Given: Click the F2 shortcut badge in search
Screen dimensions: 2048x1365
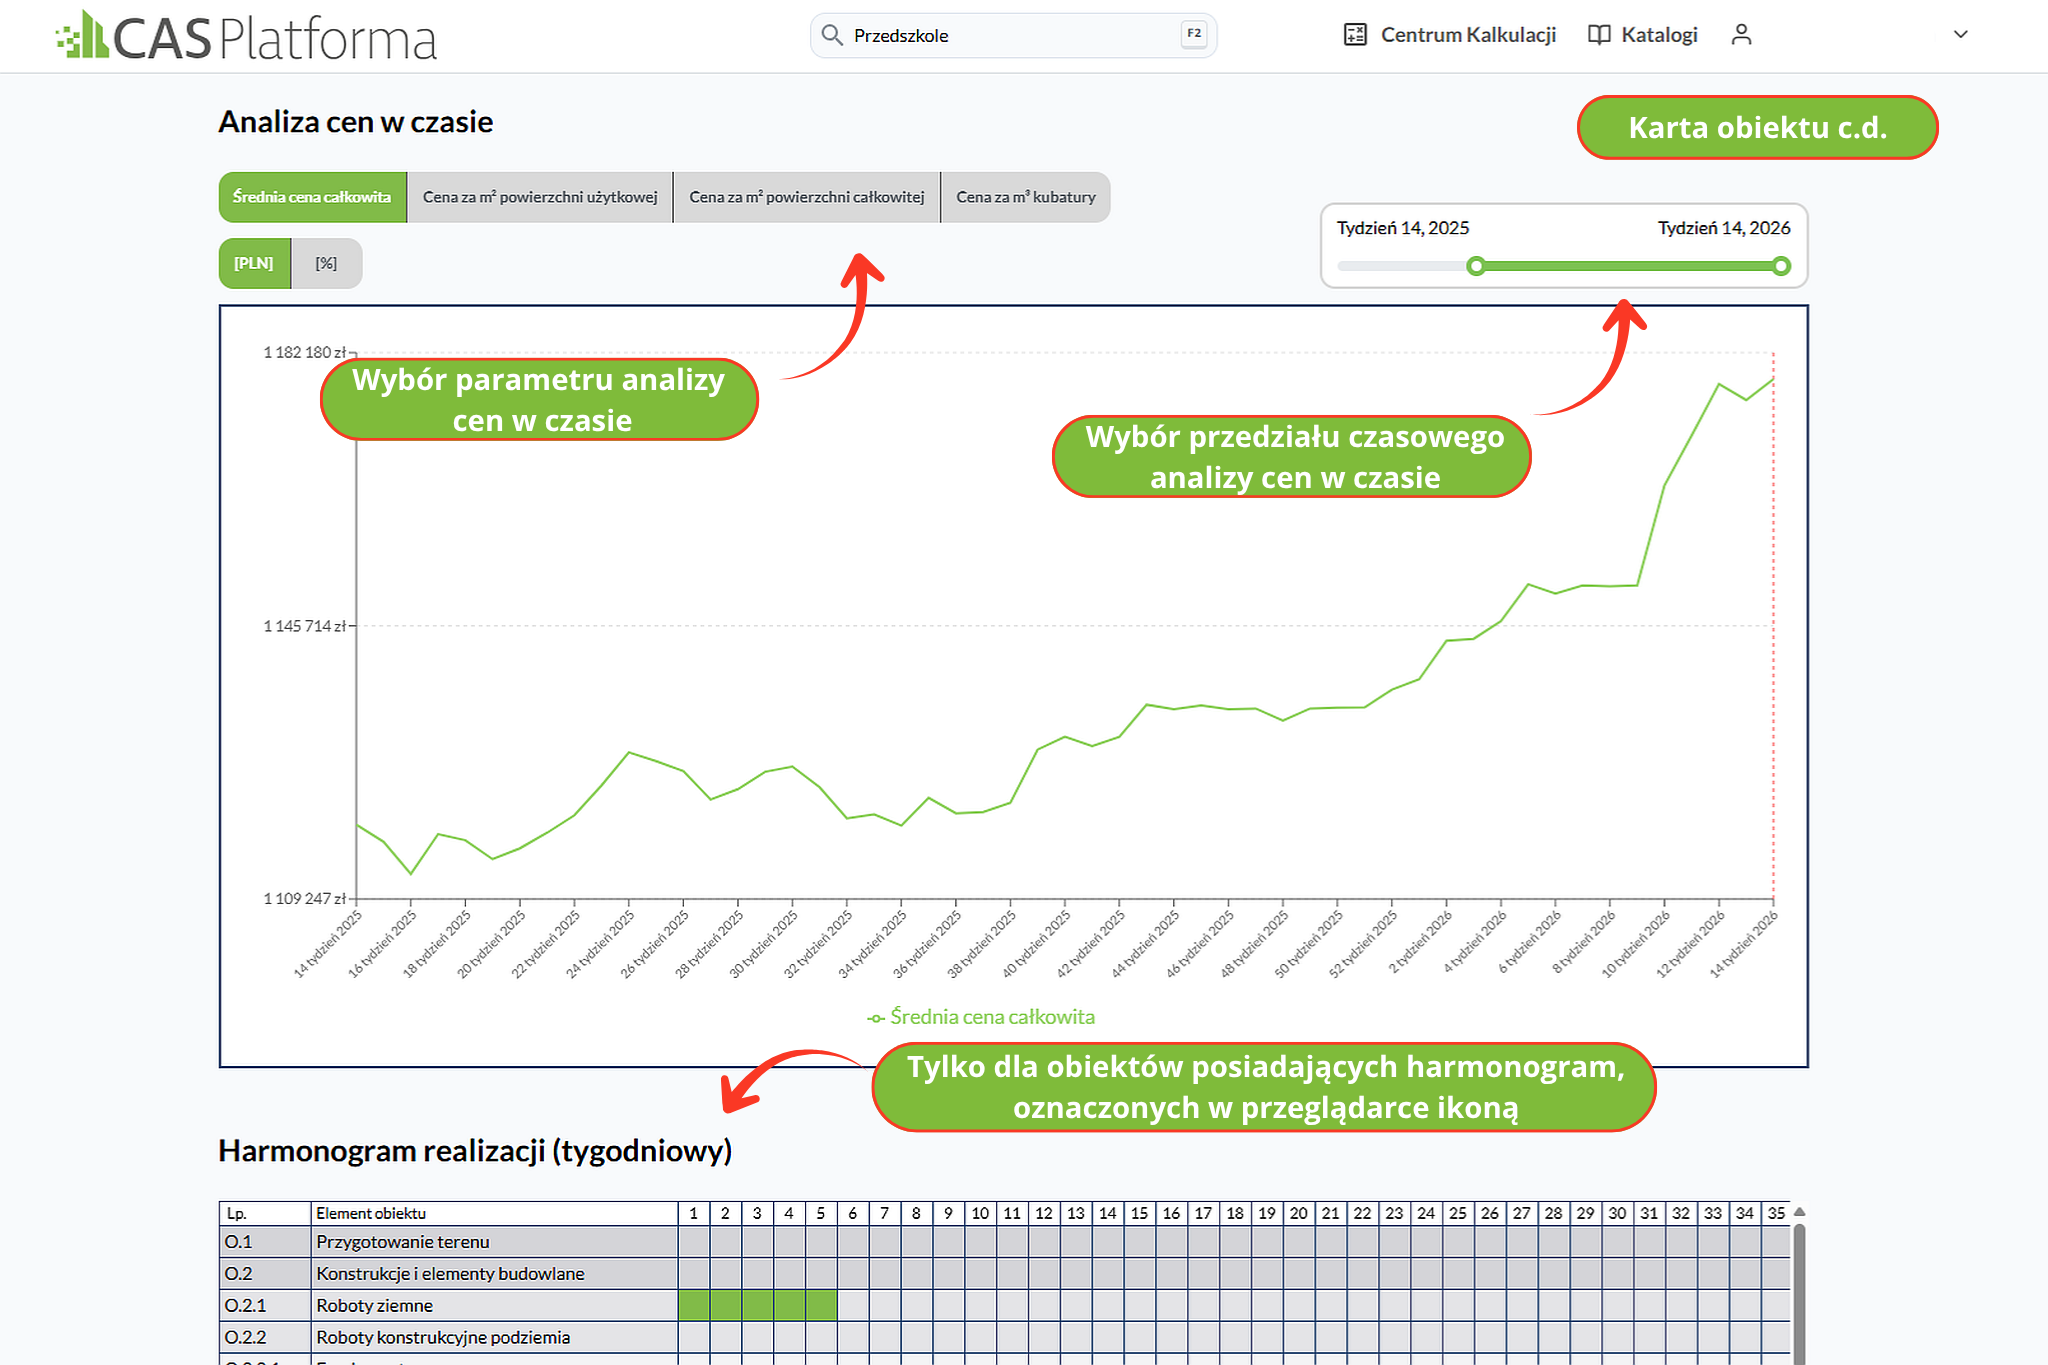Looking at the screenshot, I should click(1194, 34).
